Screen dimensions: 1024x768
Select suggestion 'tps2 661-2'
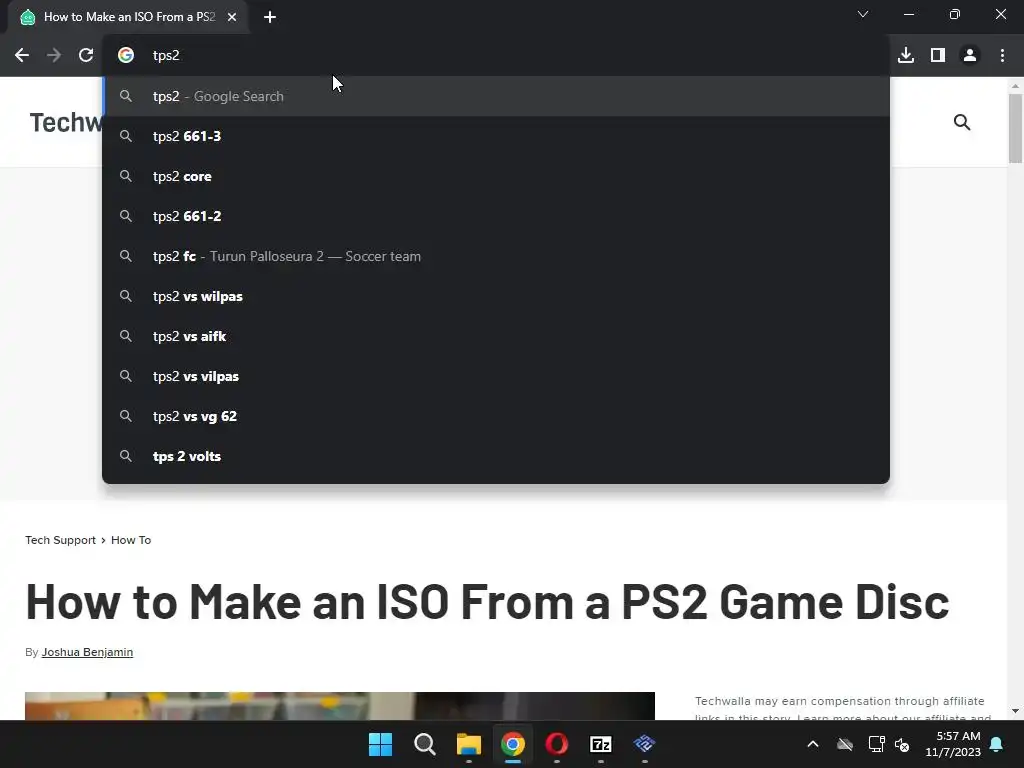coord(496,216)
